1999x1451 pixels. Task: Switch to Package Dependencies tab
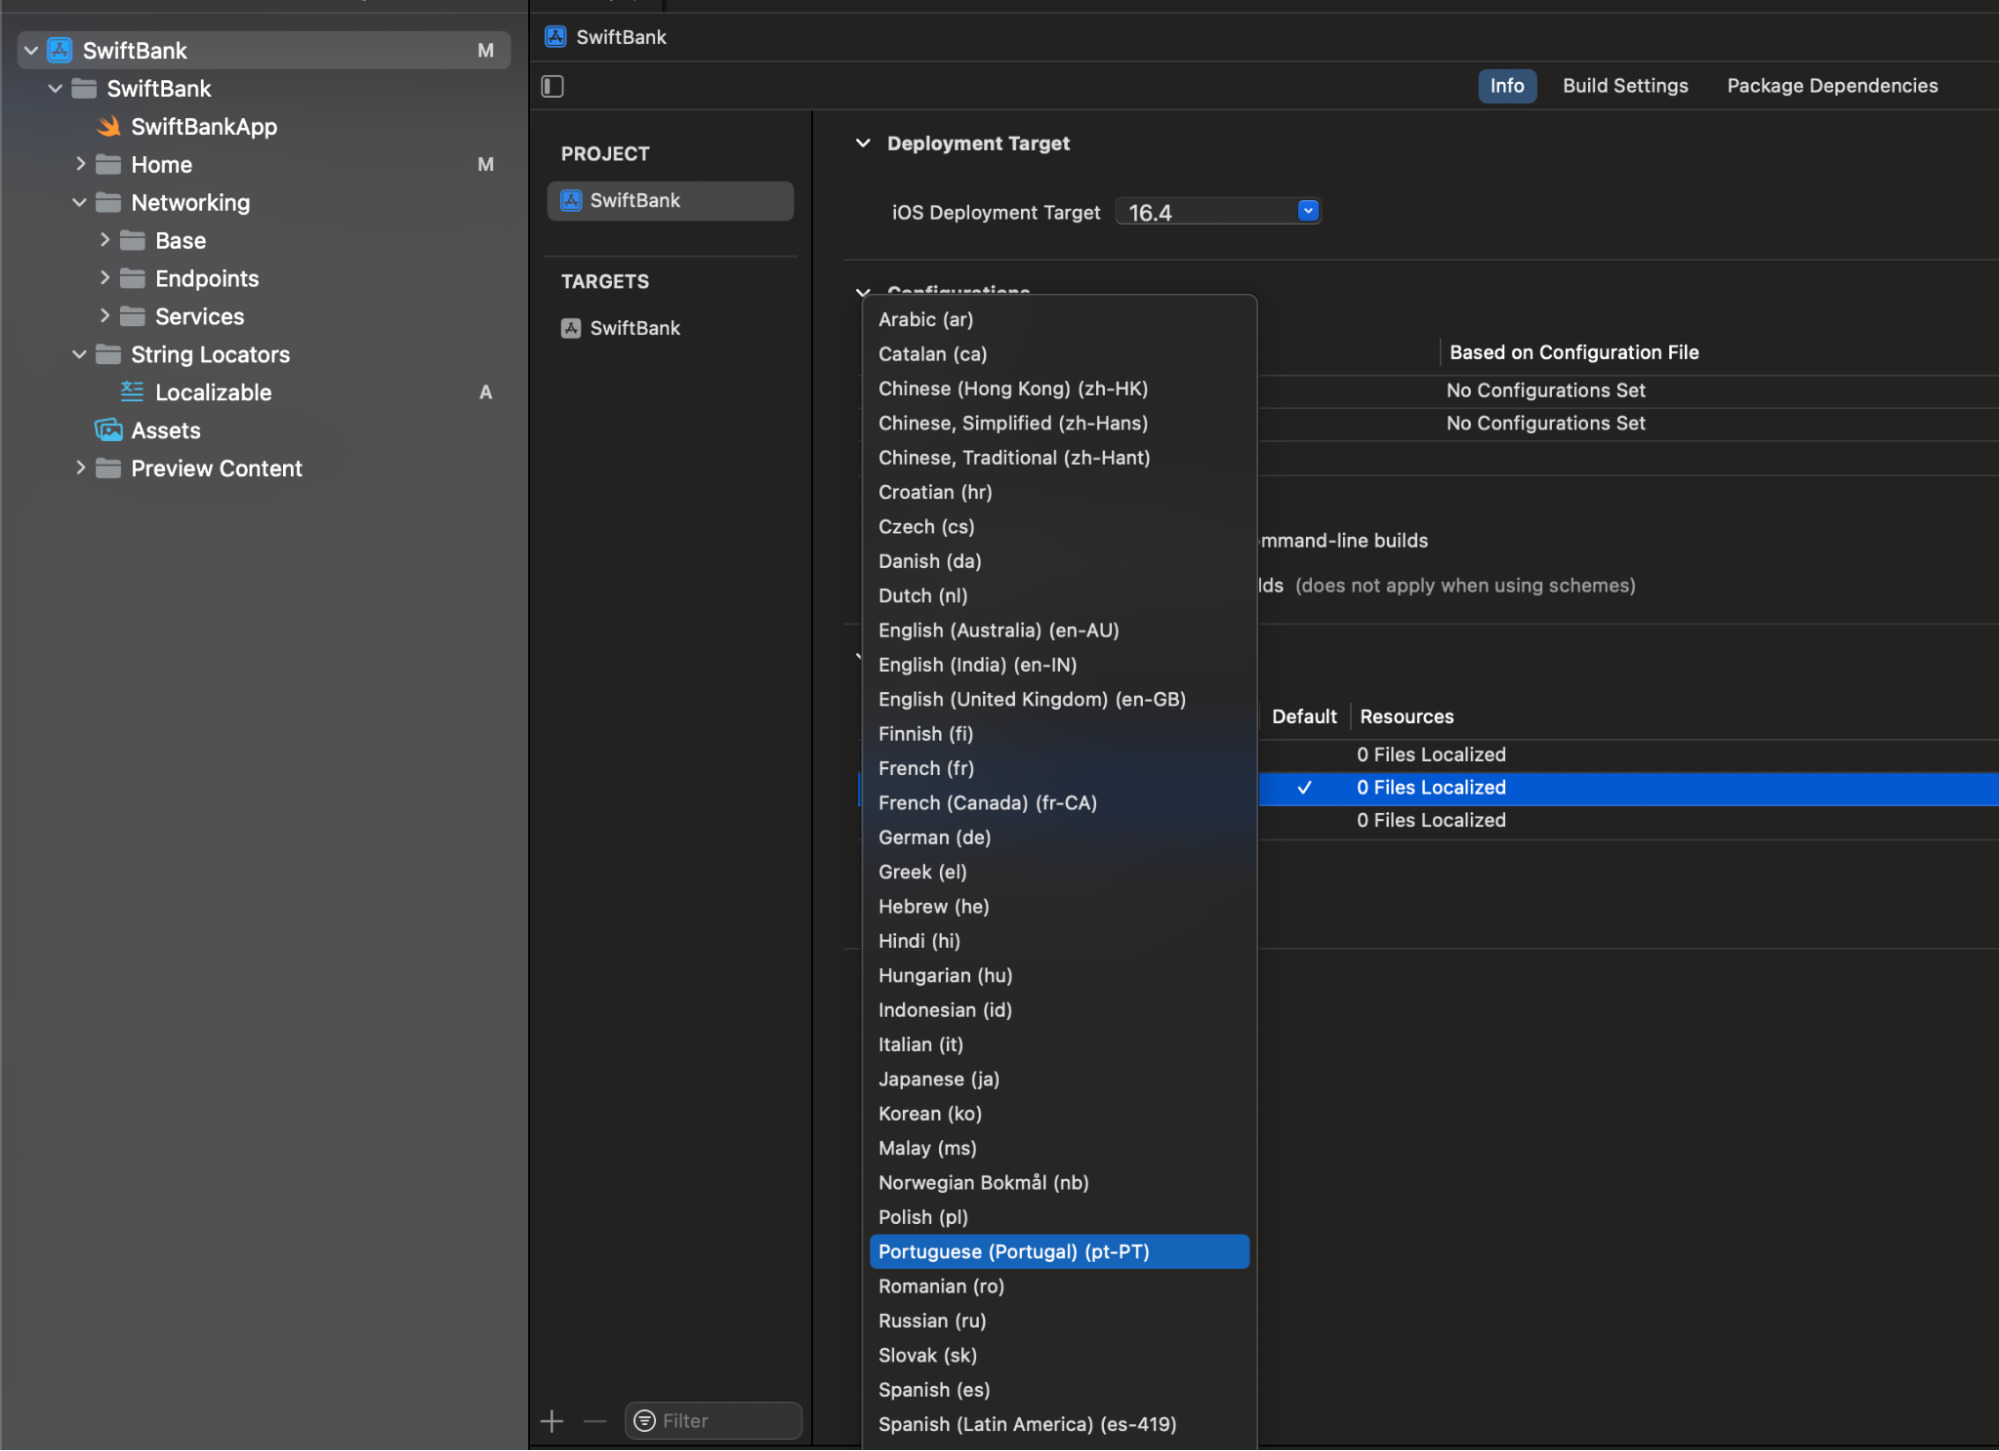point(1833,85)
